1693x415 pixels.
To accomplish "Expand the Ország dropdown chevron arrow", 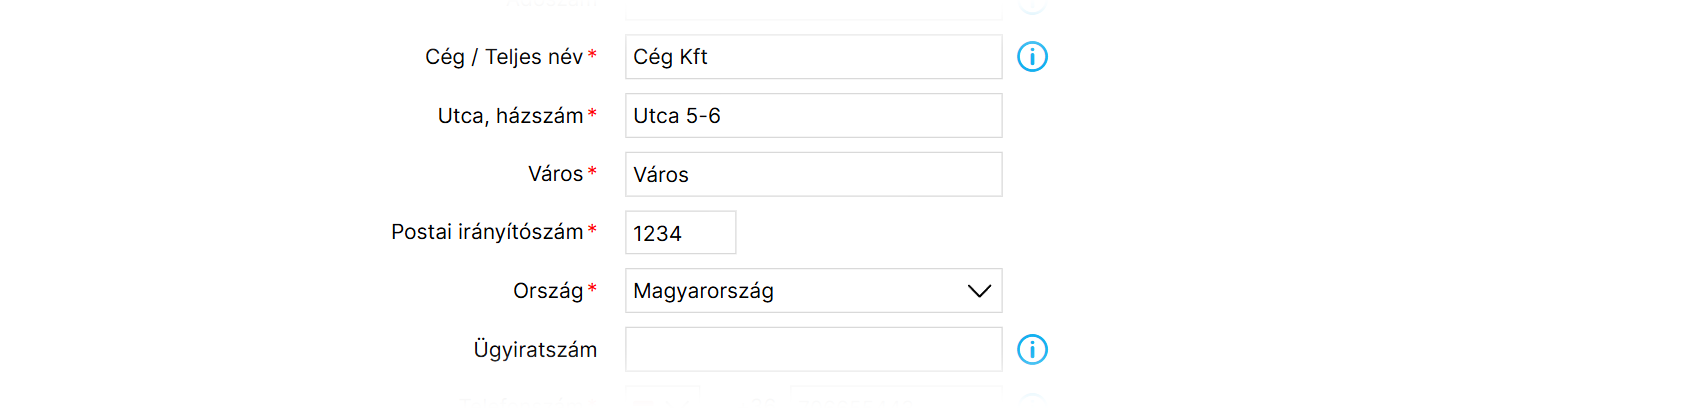I will click(979, 291).
